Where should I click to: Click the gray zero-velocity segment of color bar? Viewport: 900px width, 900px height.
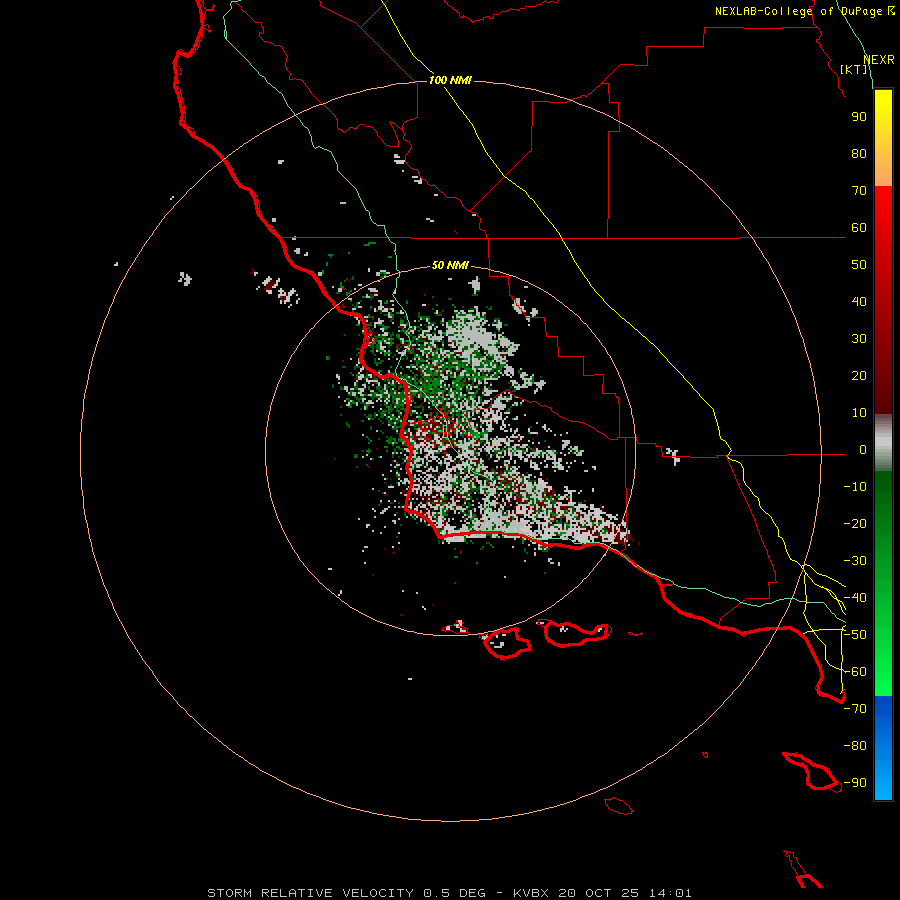(883, 443)
